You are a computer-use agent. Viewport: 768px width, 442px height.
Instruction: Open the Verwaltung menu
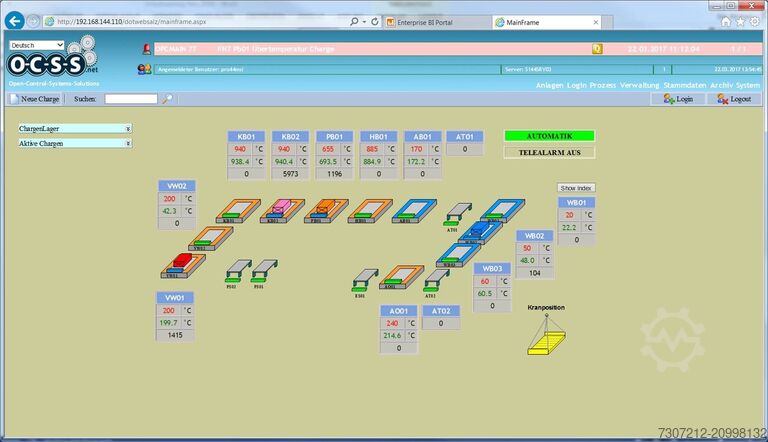pos(639,85)
